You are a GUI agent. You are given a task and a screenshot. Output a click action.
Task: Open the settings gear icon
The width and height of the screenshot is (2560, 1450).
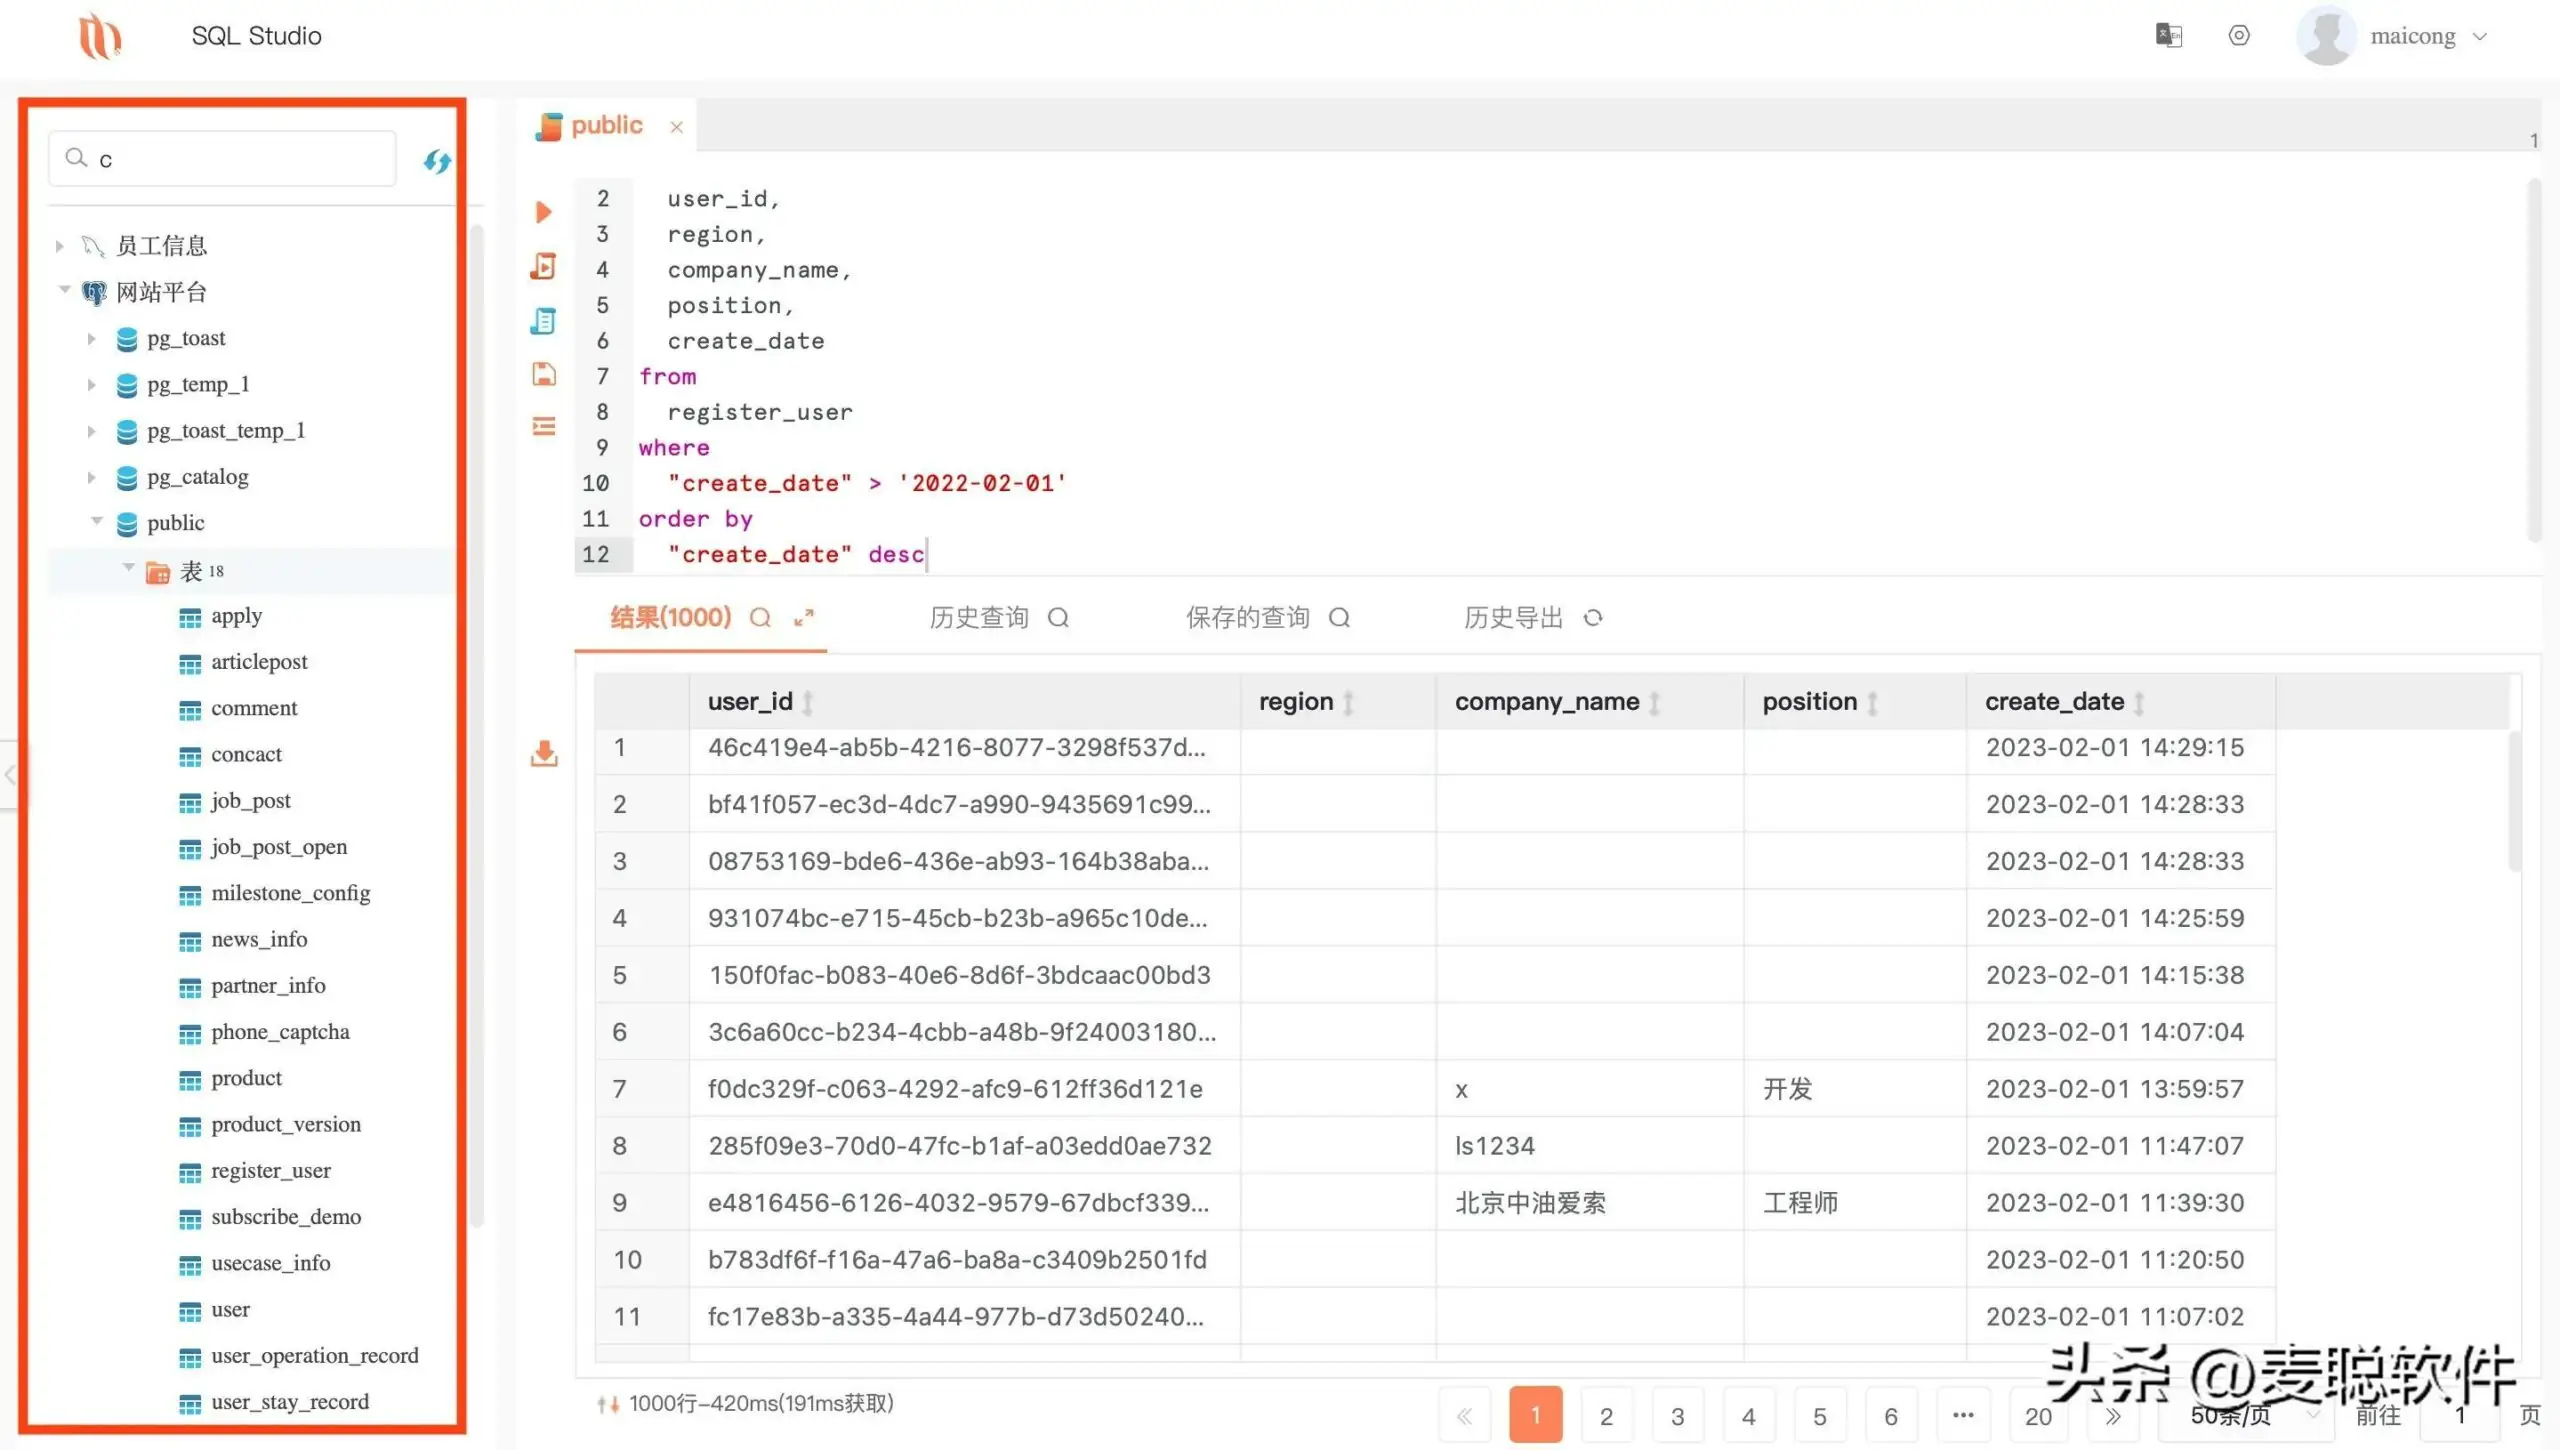(x=2239, y=35)
